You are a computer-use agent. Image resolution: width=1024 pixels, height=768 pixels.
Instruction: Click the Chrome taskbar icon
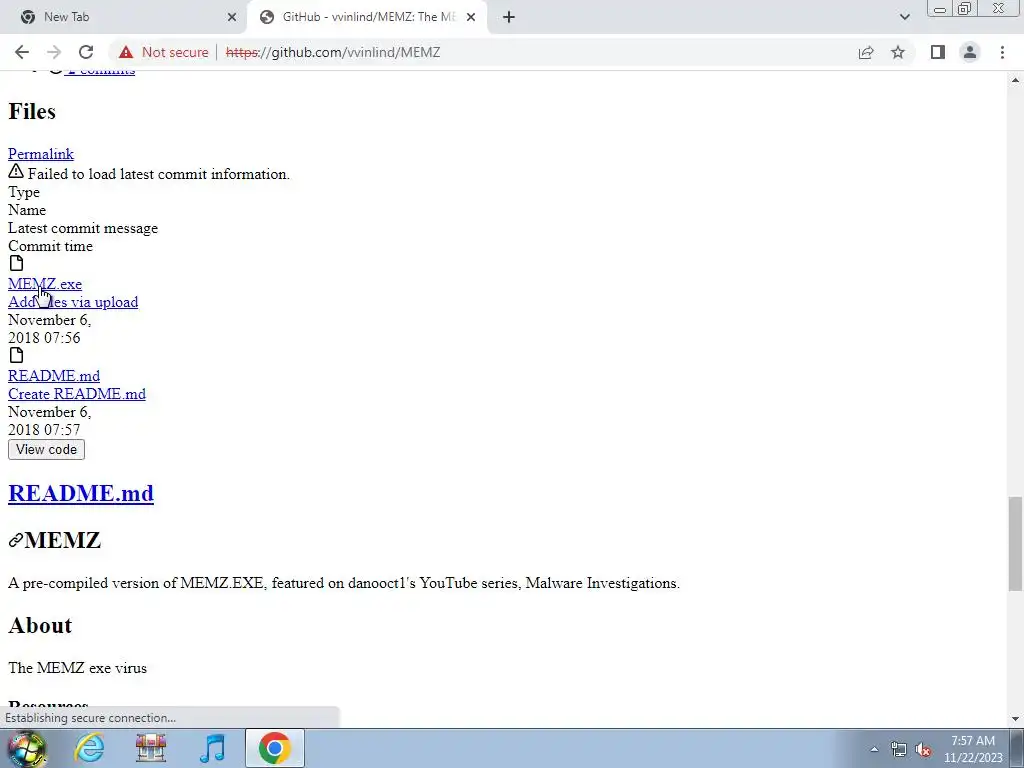[x=275, y=748]
